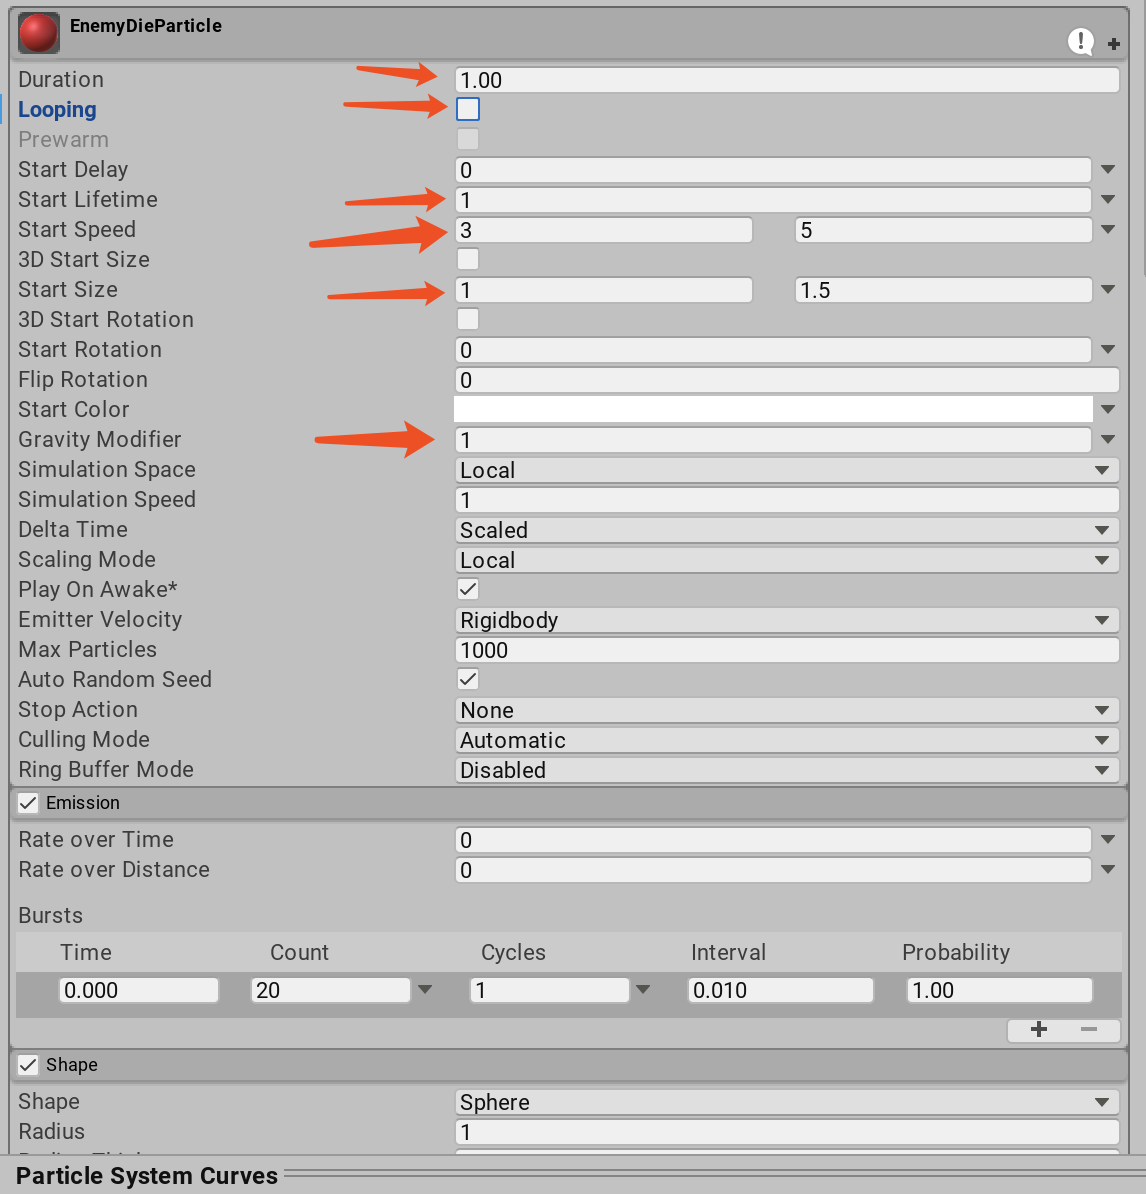
Task: Uncheck Play On Awake
Action: [x=468, y=589]
